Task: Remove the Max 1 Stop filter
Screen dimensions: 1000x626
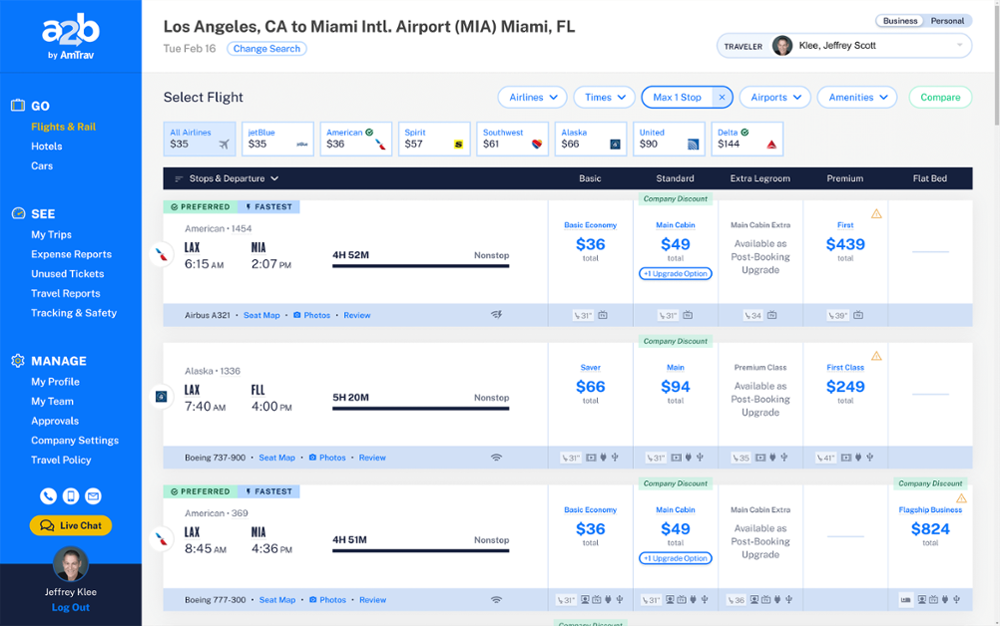Action: point(721,98)
